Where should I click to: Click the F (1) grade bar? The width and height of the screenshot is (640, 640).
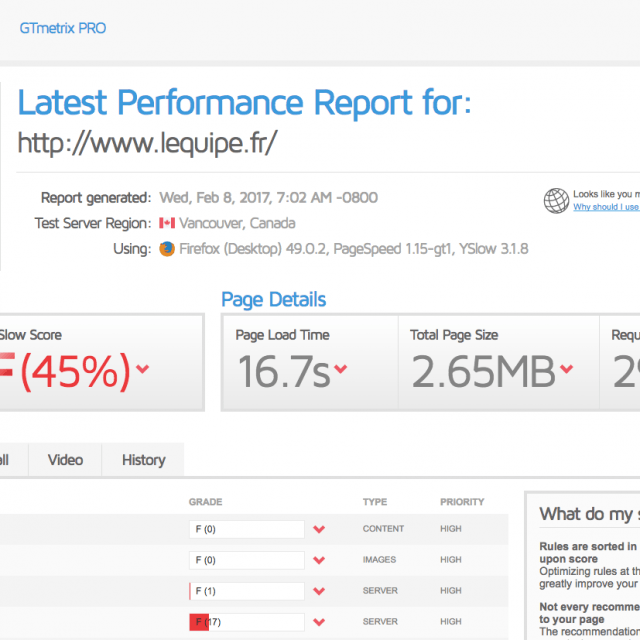247,591
